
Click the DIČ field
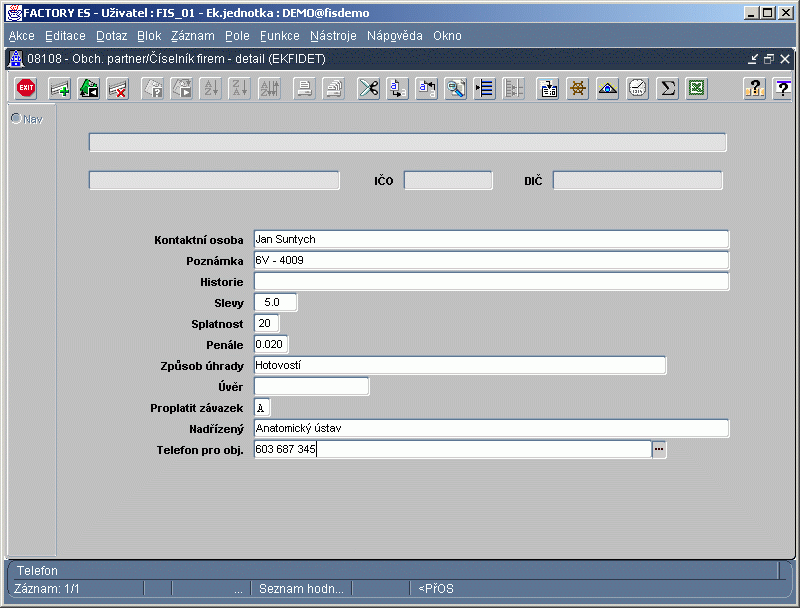tap(638, 181)
